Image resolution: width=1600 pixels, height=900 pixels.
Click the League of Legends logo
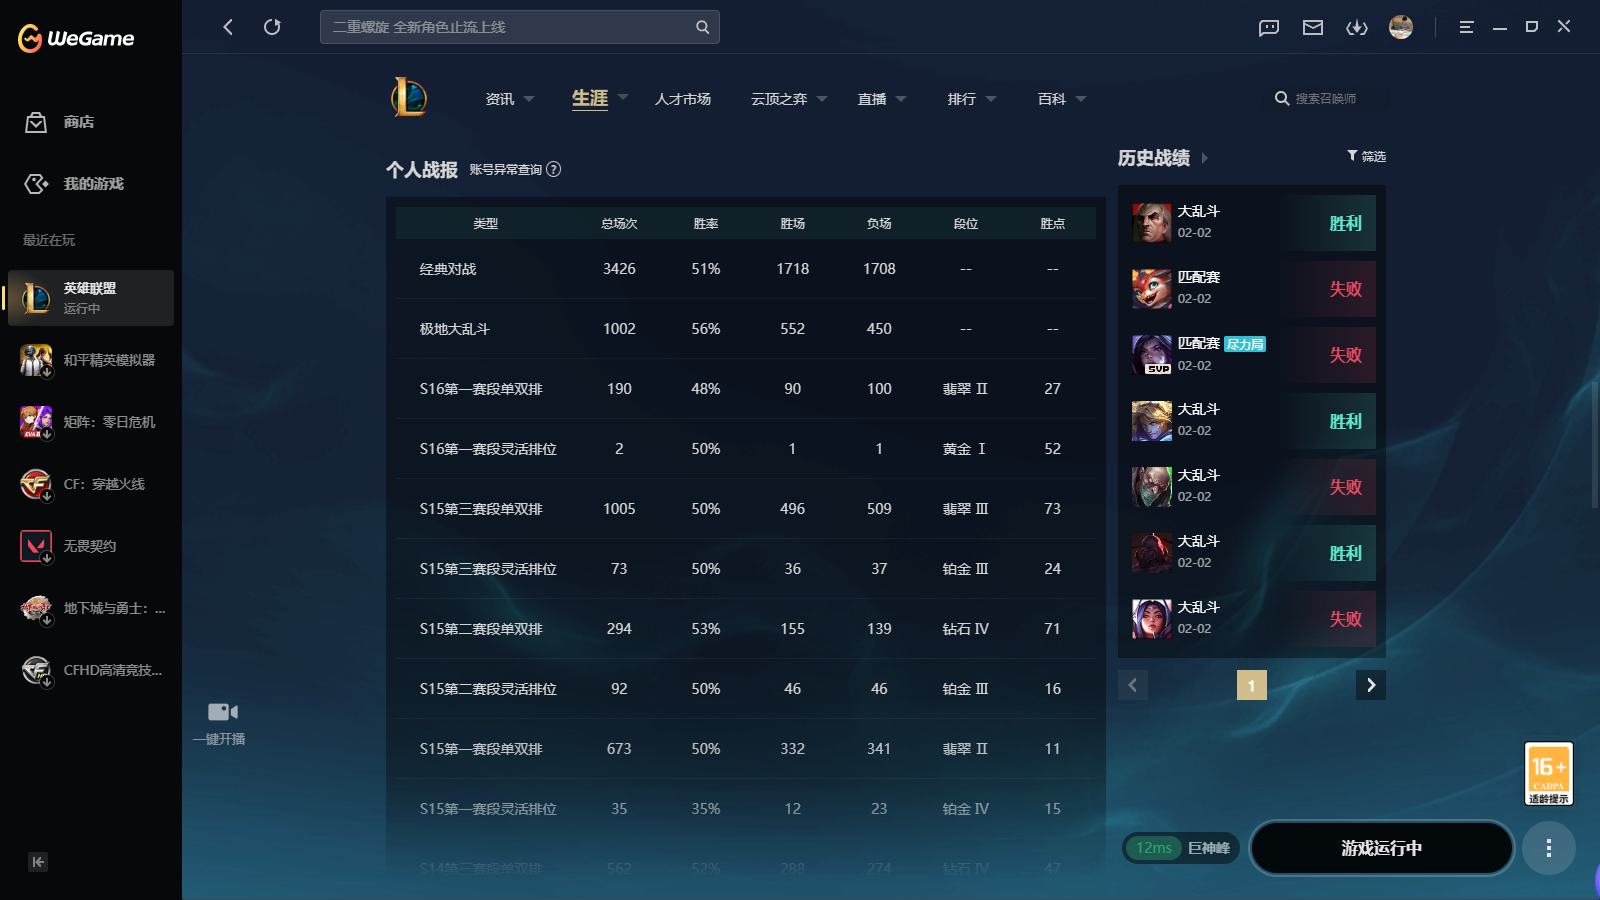(409, 98)
